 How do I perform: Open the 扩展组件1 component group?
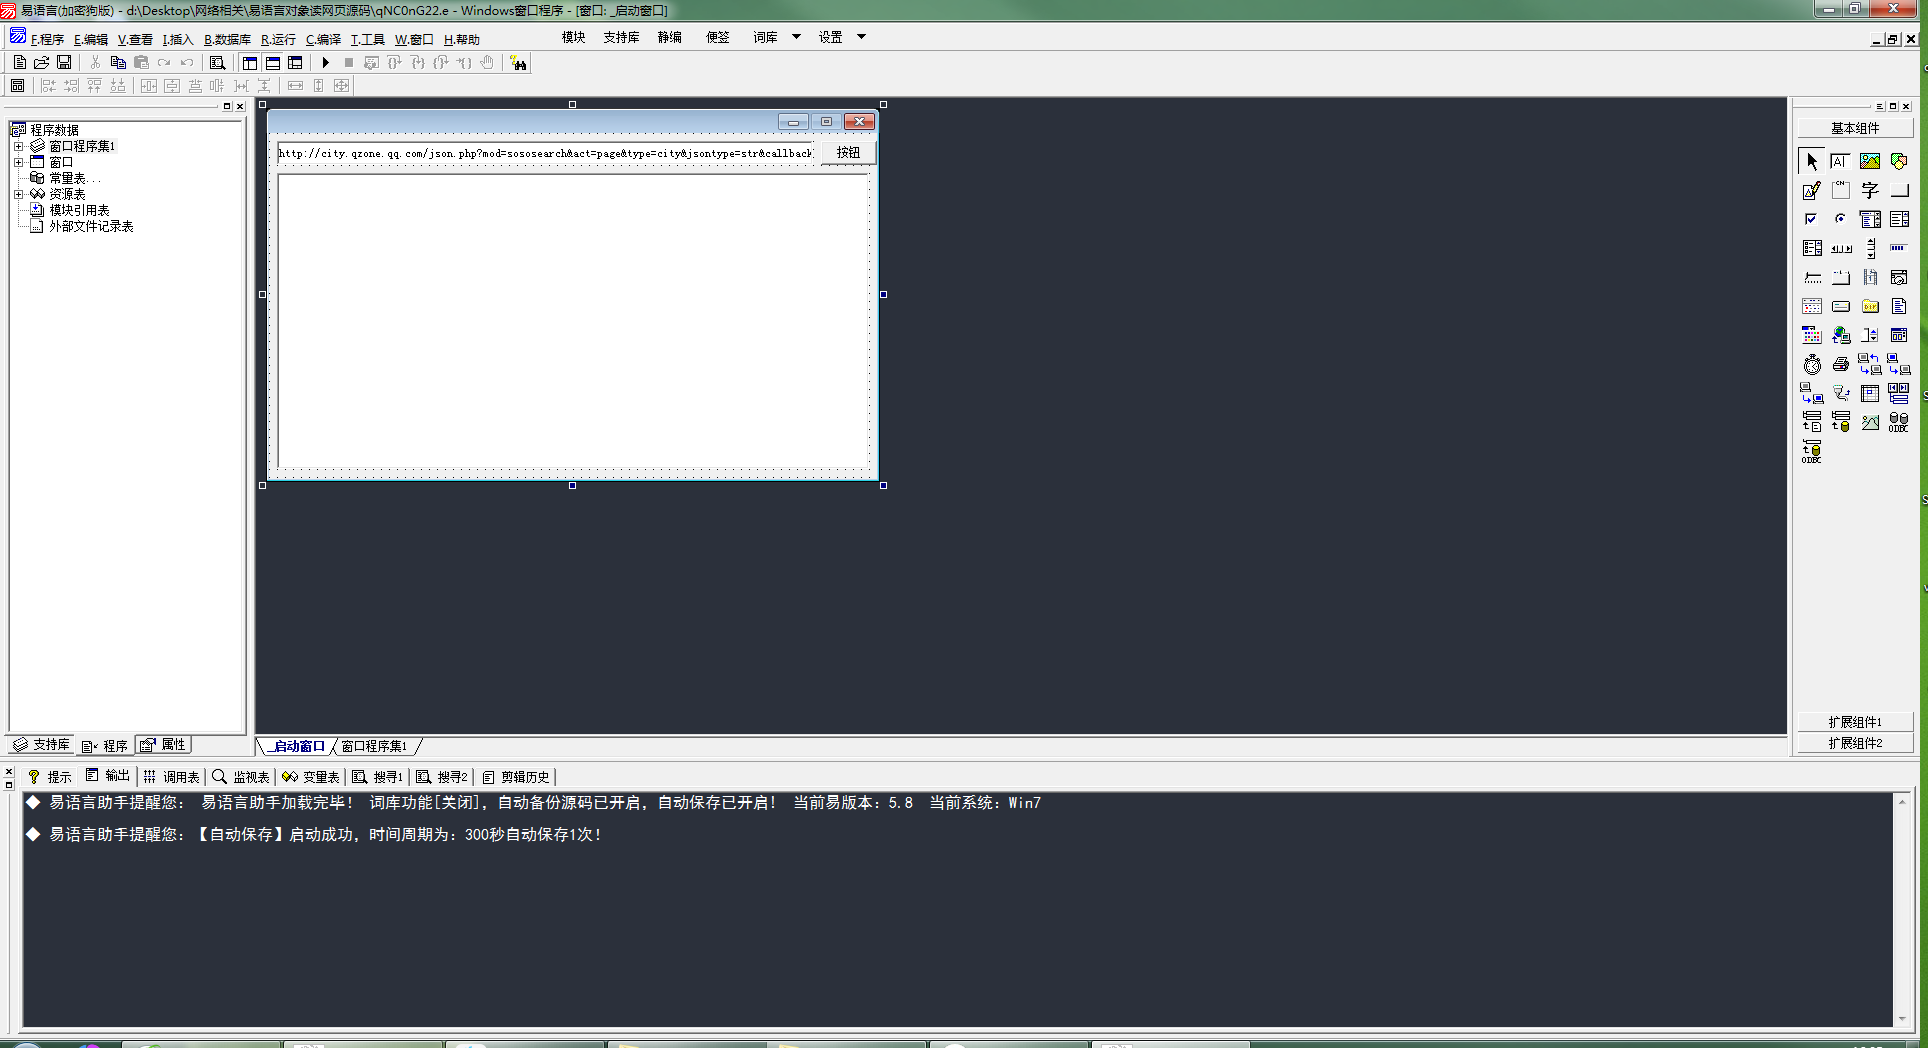[1855, 722]
